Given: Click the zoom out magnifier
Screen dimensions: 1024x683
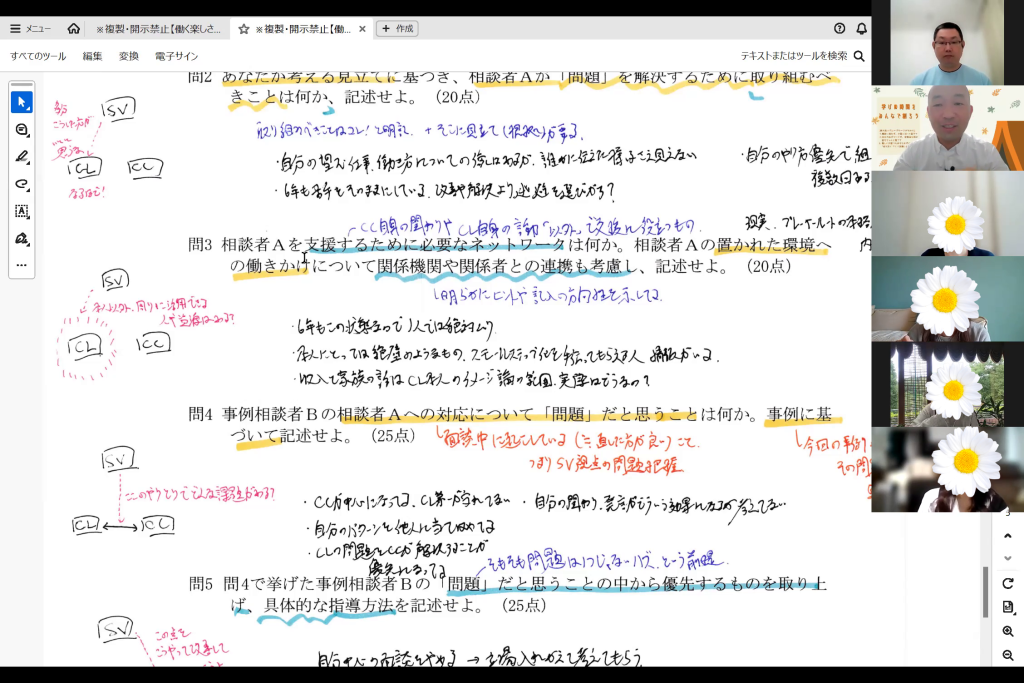Looking at the screenshot, I should [1008, 655].
